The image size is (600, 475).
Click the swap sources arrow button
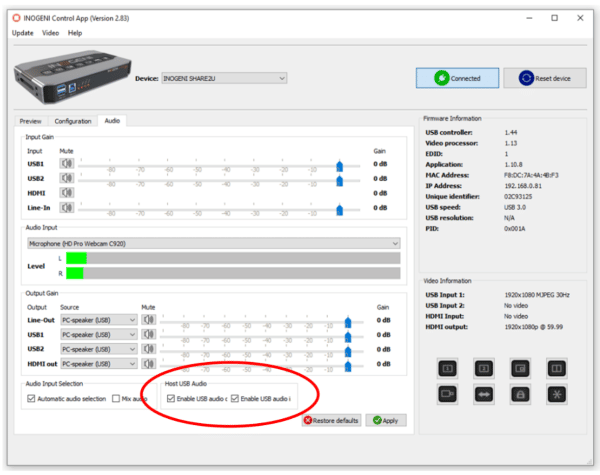click(x=483, y=396)
